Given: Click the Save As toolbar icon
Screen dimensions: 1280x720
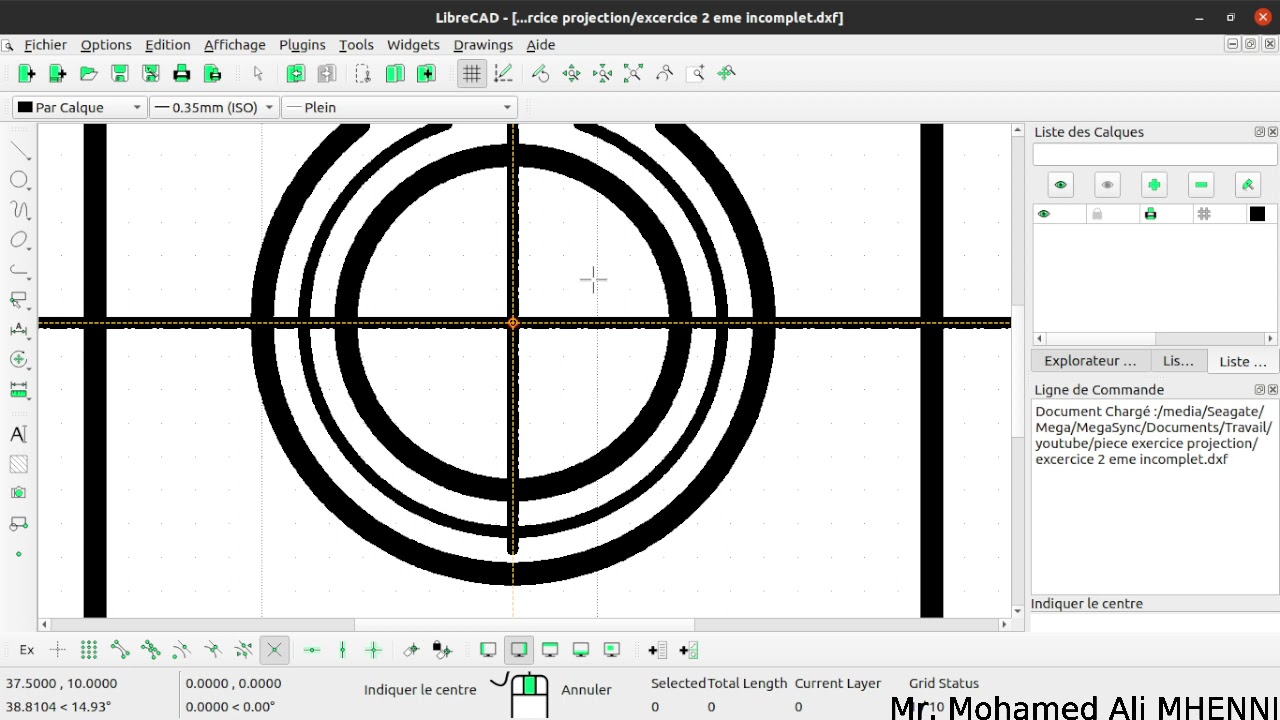Looking at the screenshot, I should [151, 73].
